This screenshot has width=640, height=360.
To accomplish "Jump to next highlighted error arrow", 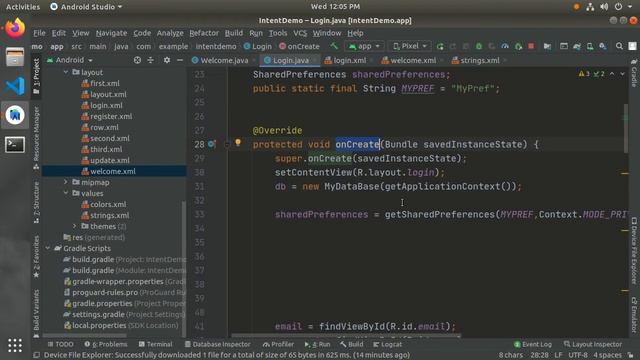I will click(x=622, y=74).
